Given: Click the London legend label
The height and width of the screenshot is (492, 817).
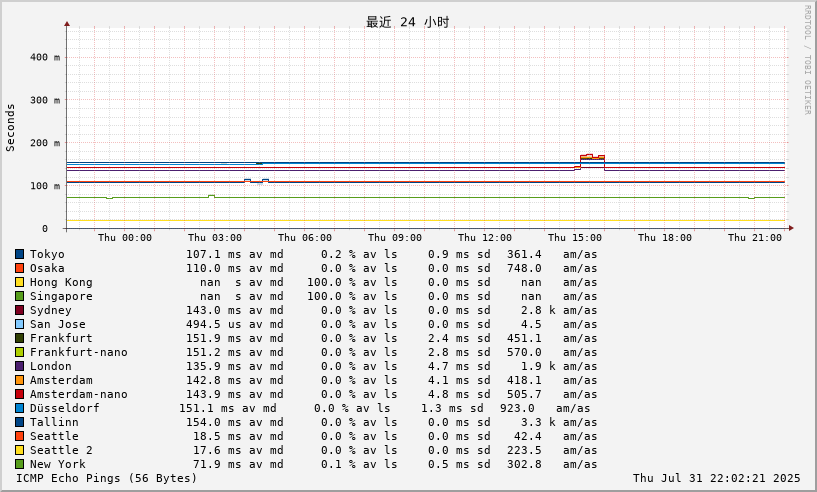Looking at the screenshot, I should click(x=51, y=367).
